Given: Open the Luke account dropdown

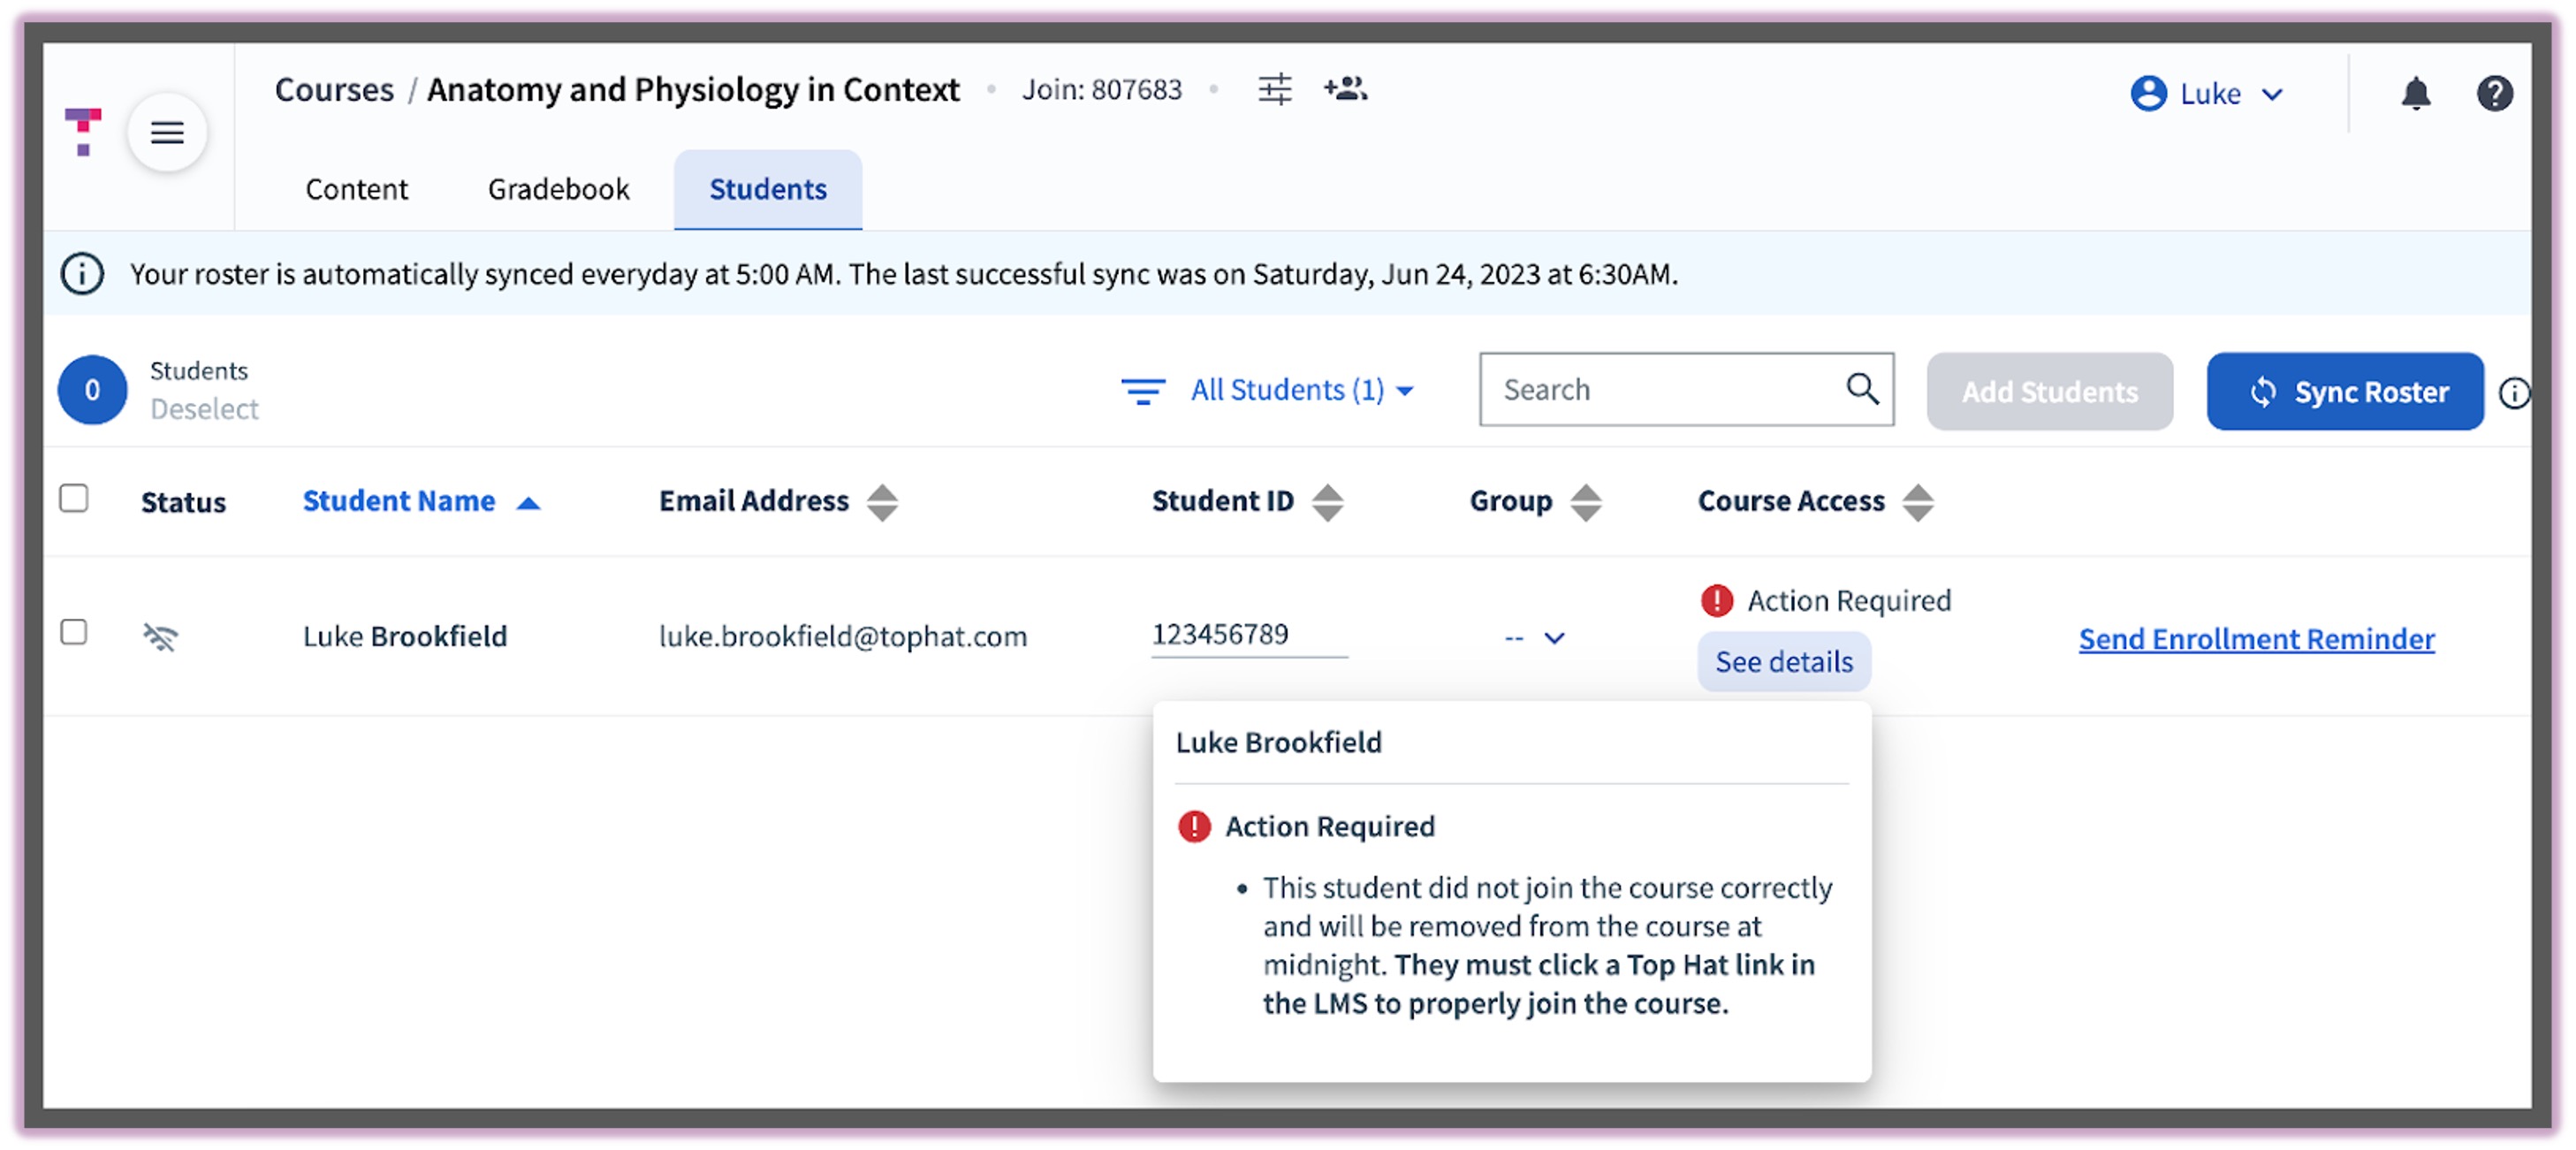Looking at the screenshot, I should (2208, 94).
